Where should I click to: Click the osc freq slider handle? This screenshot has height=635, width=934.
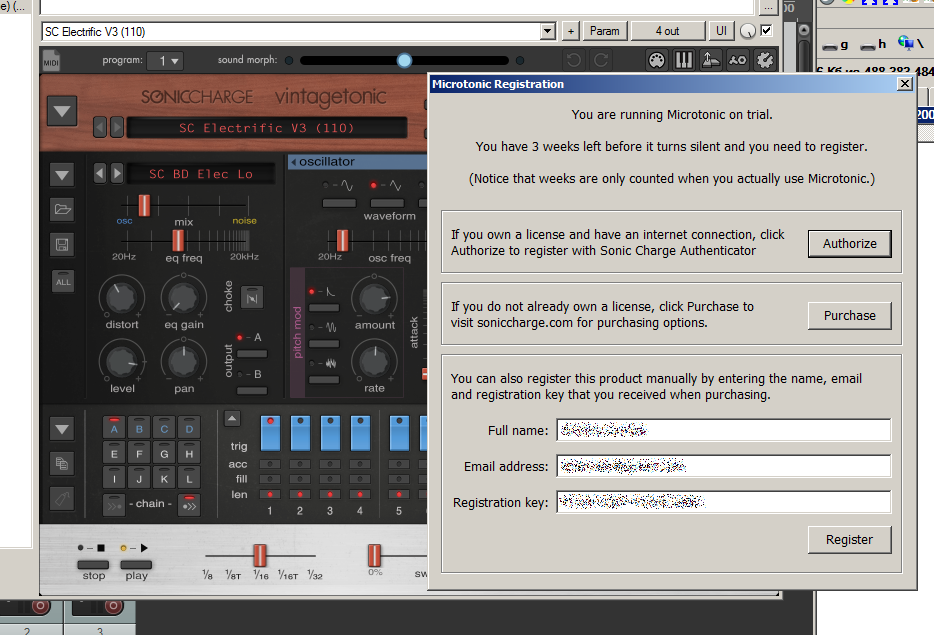tap(343, 241)
